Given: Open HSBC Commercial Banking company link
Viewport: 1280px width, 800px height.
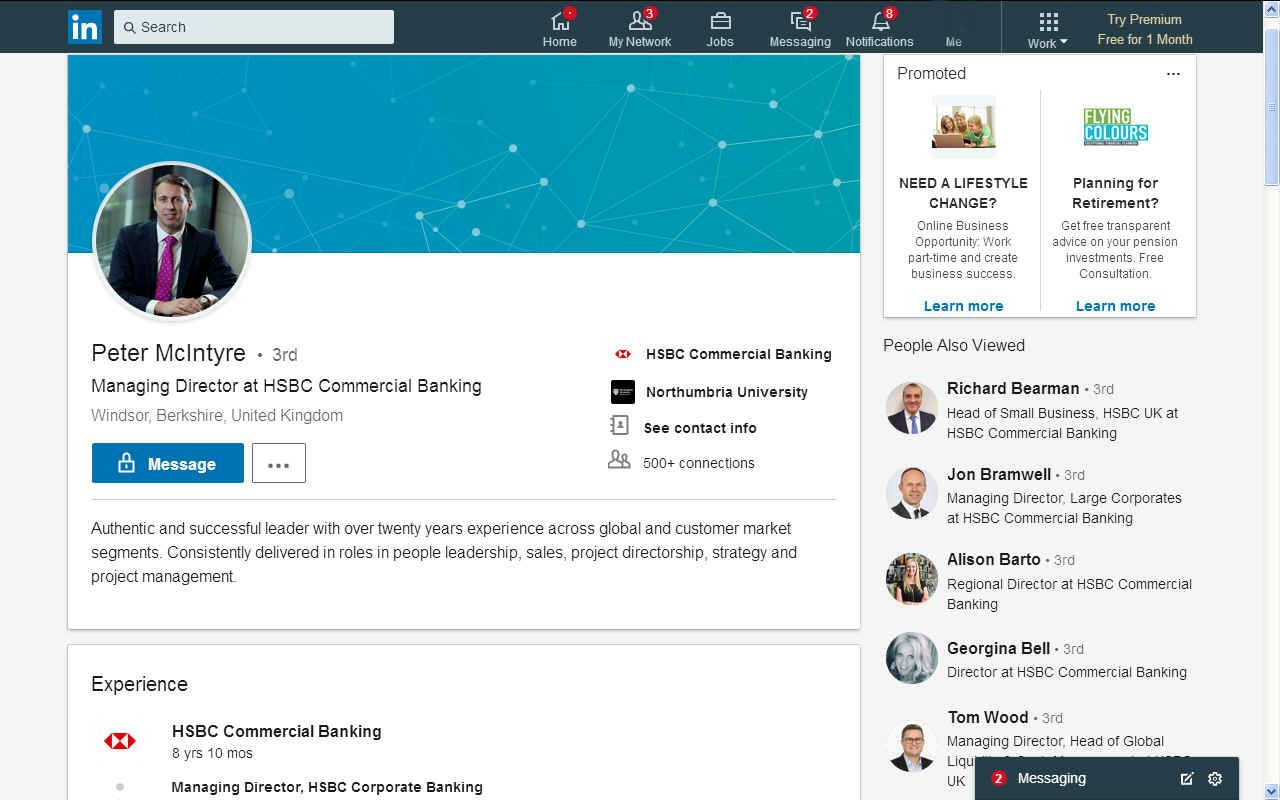Looking at the screenshot, I should point(738,354).
